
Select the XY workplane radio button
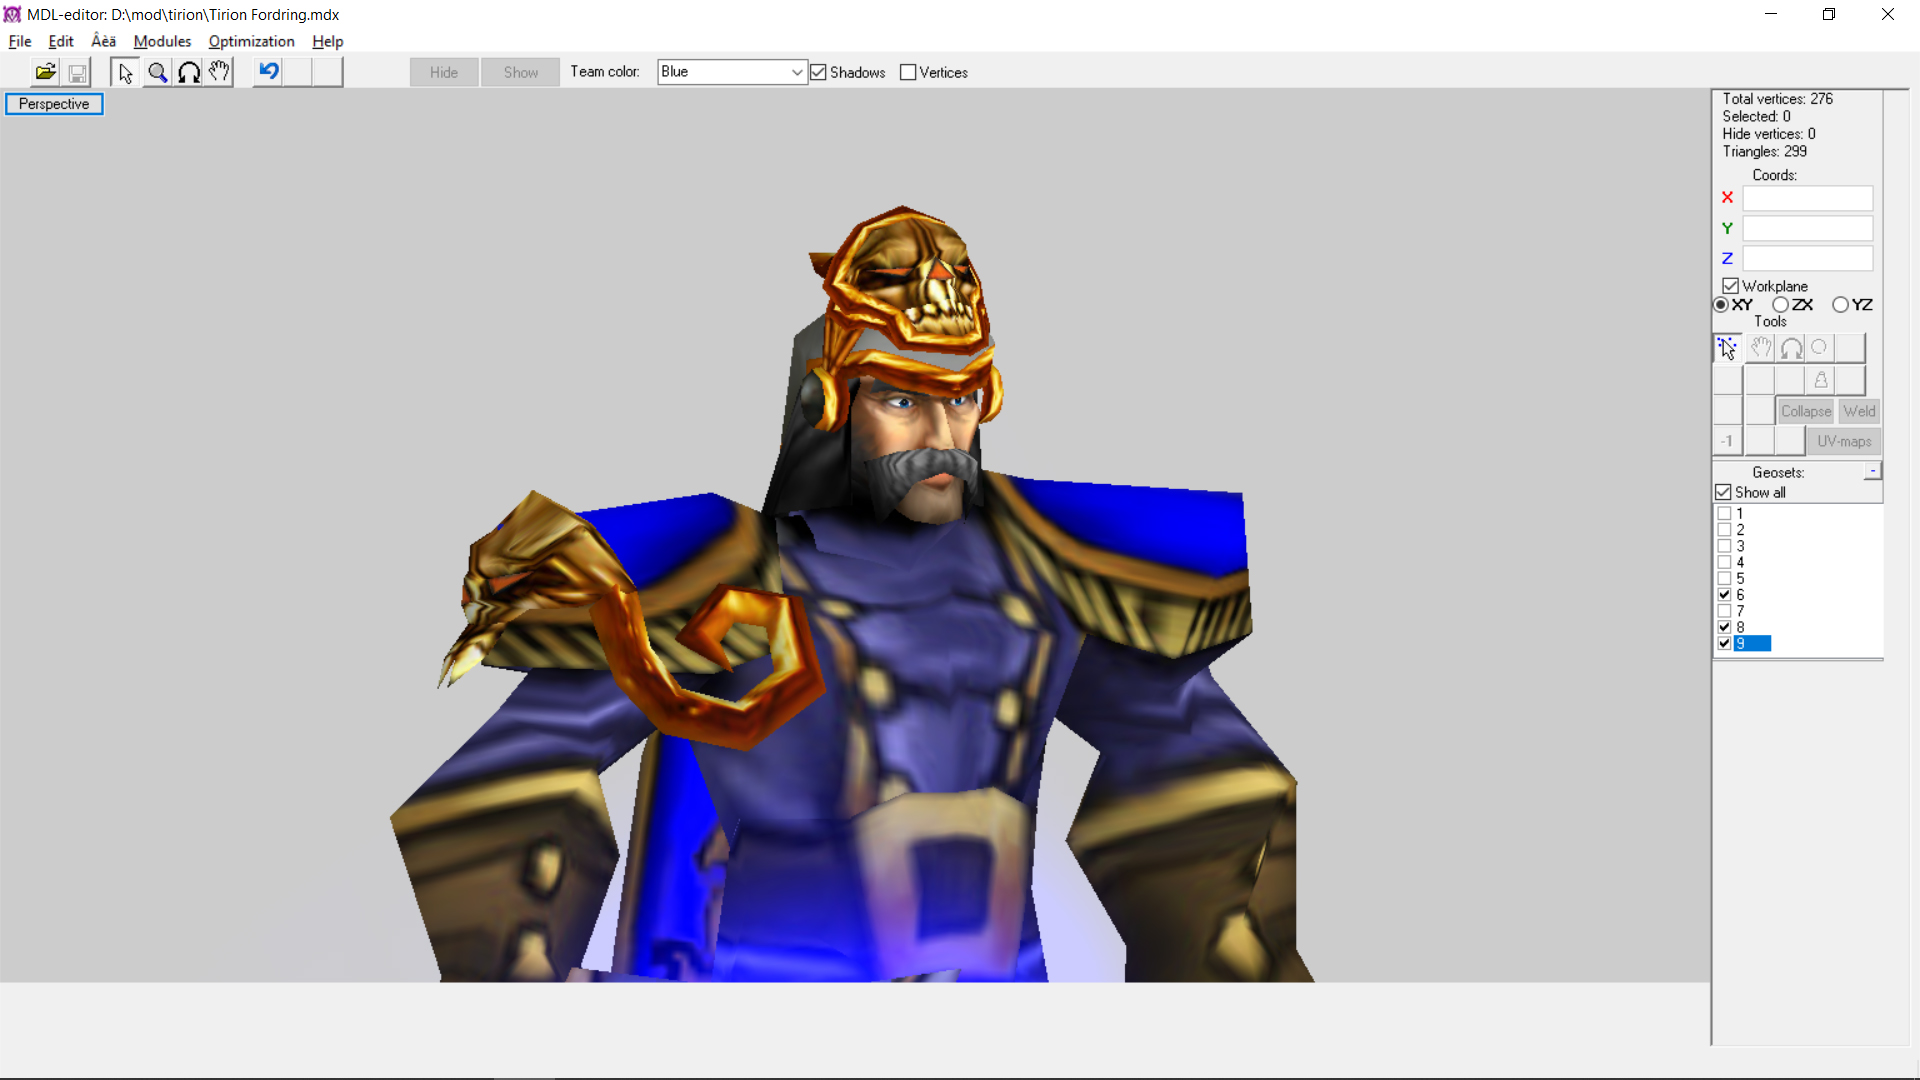tap(1721, 305)
